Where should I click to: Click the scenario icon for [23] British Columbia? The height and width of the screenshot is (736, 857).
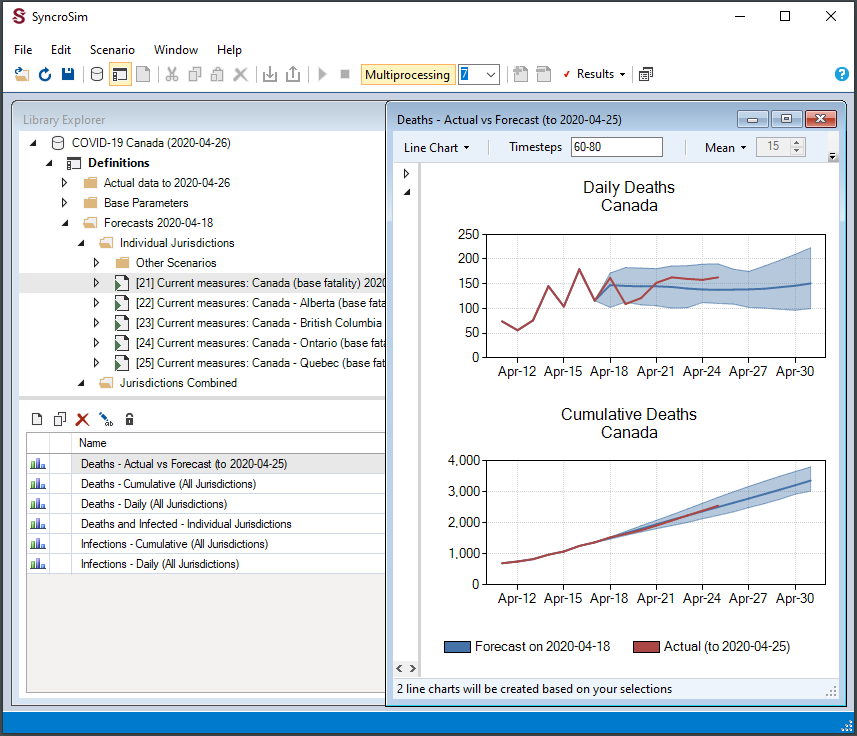click(122, 323)
